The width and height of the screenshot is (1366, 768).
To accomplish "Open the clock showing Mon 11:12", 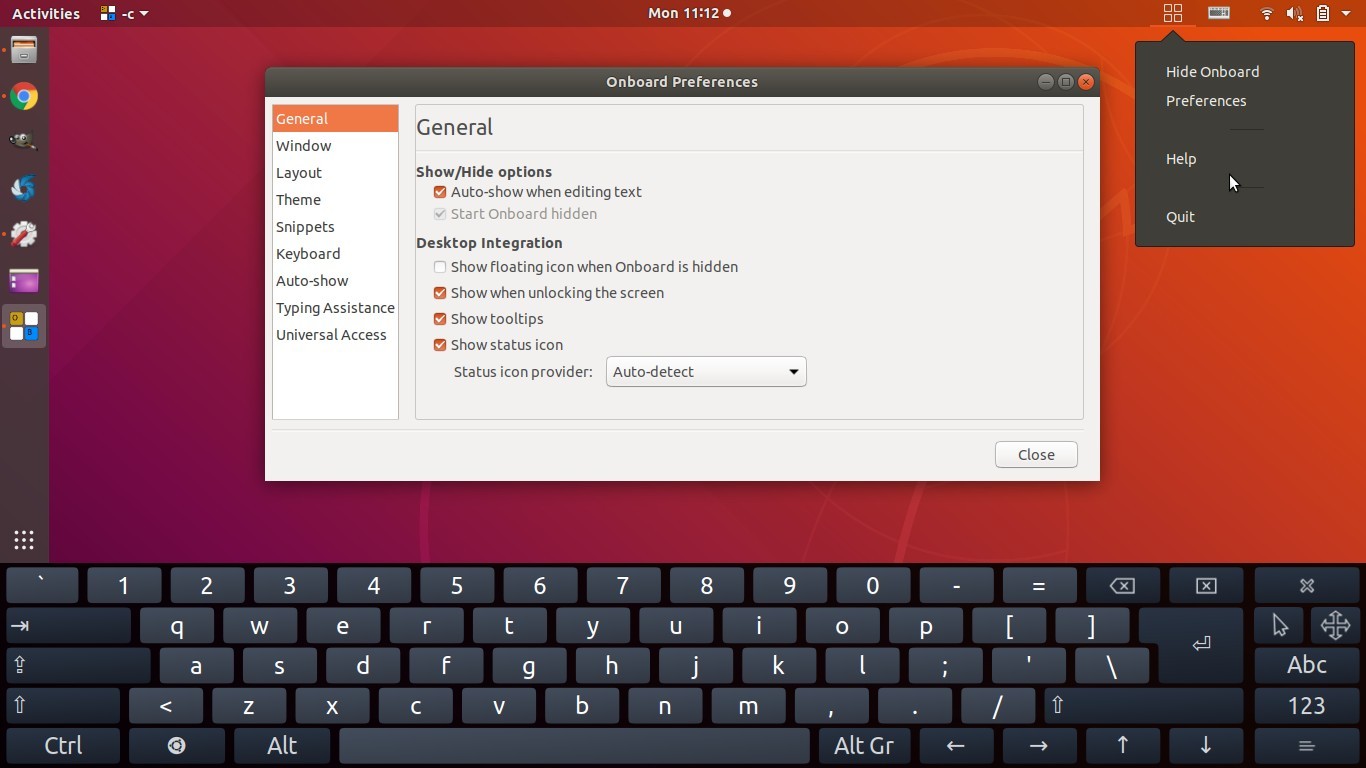I will pos(689,13).
